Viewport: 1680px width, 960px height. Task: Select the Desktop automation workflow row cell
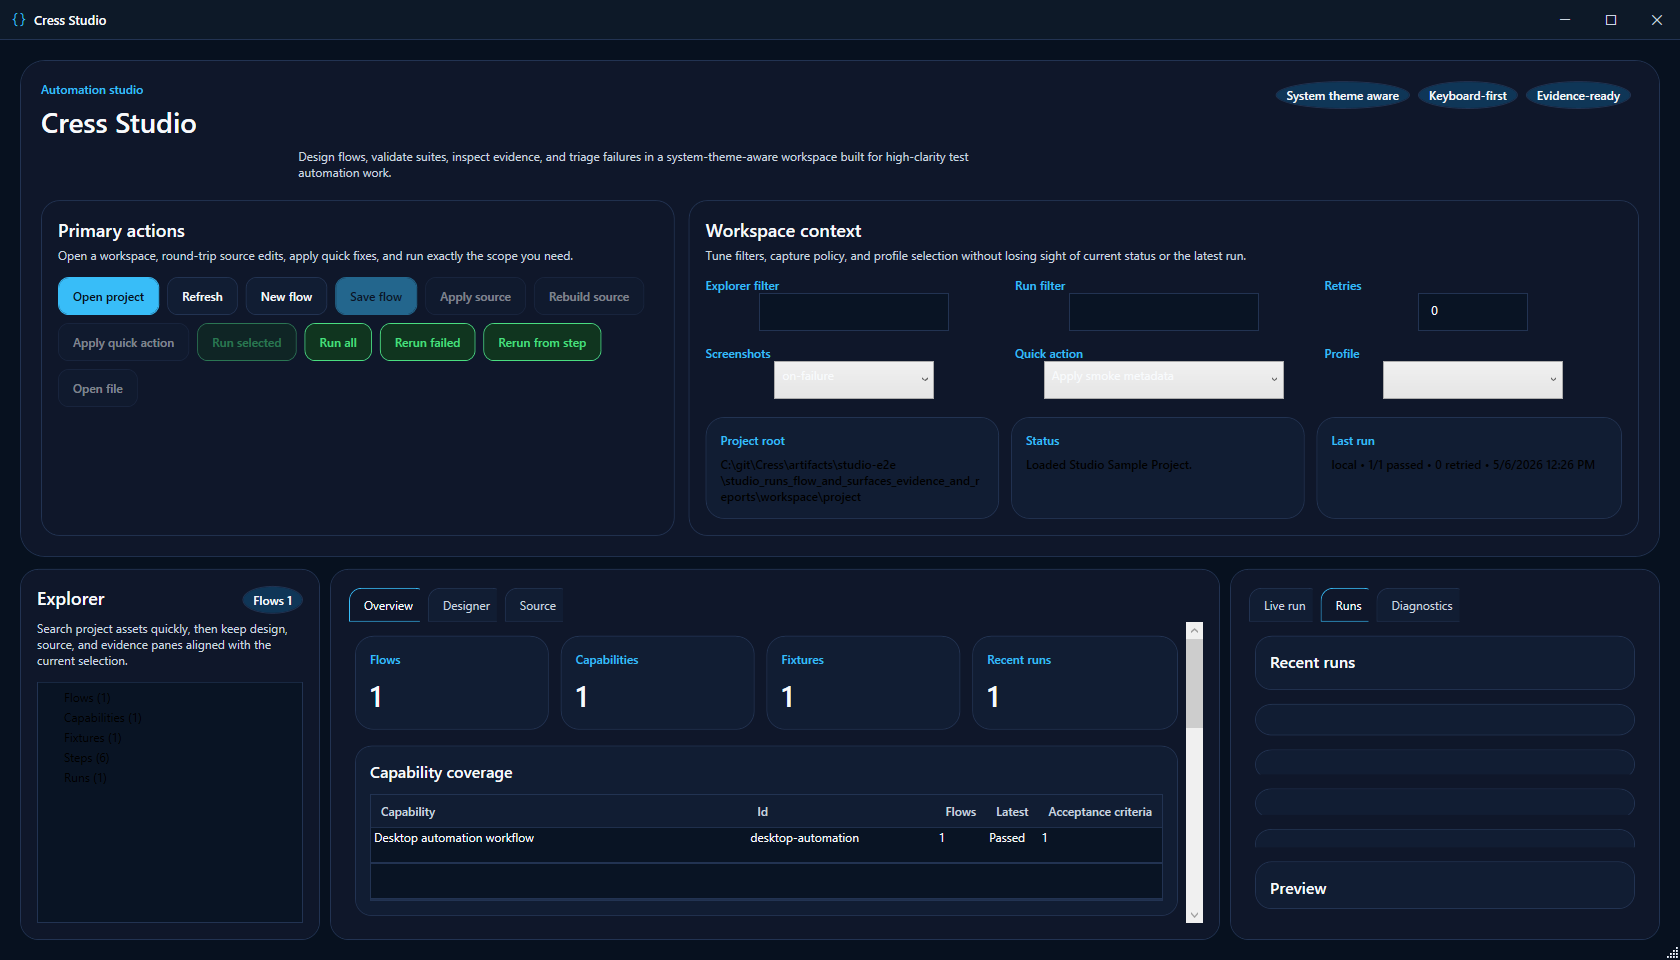[454, 838]
